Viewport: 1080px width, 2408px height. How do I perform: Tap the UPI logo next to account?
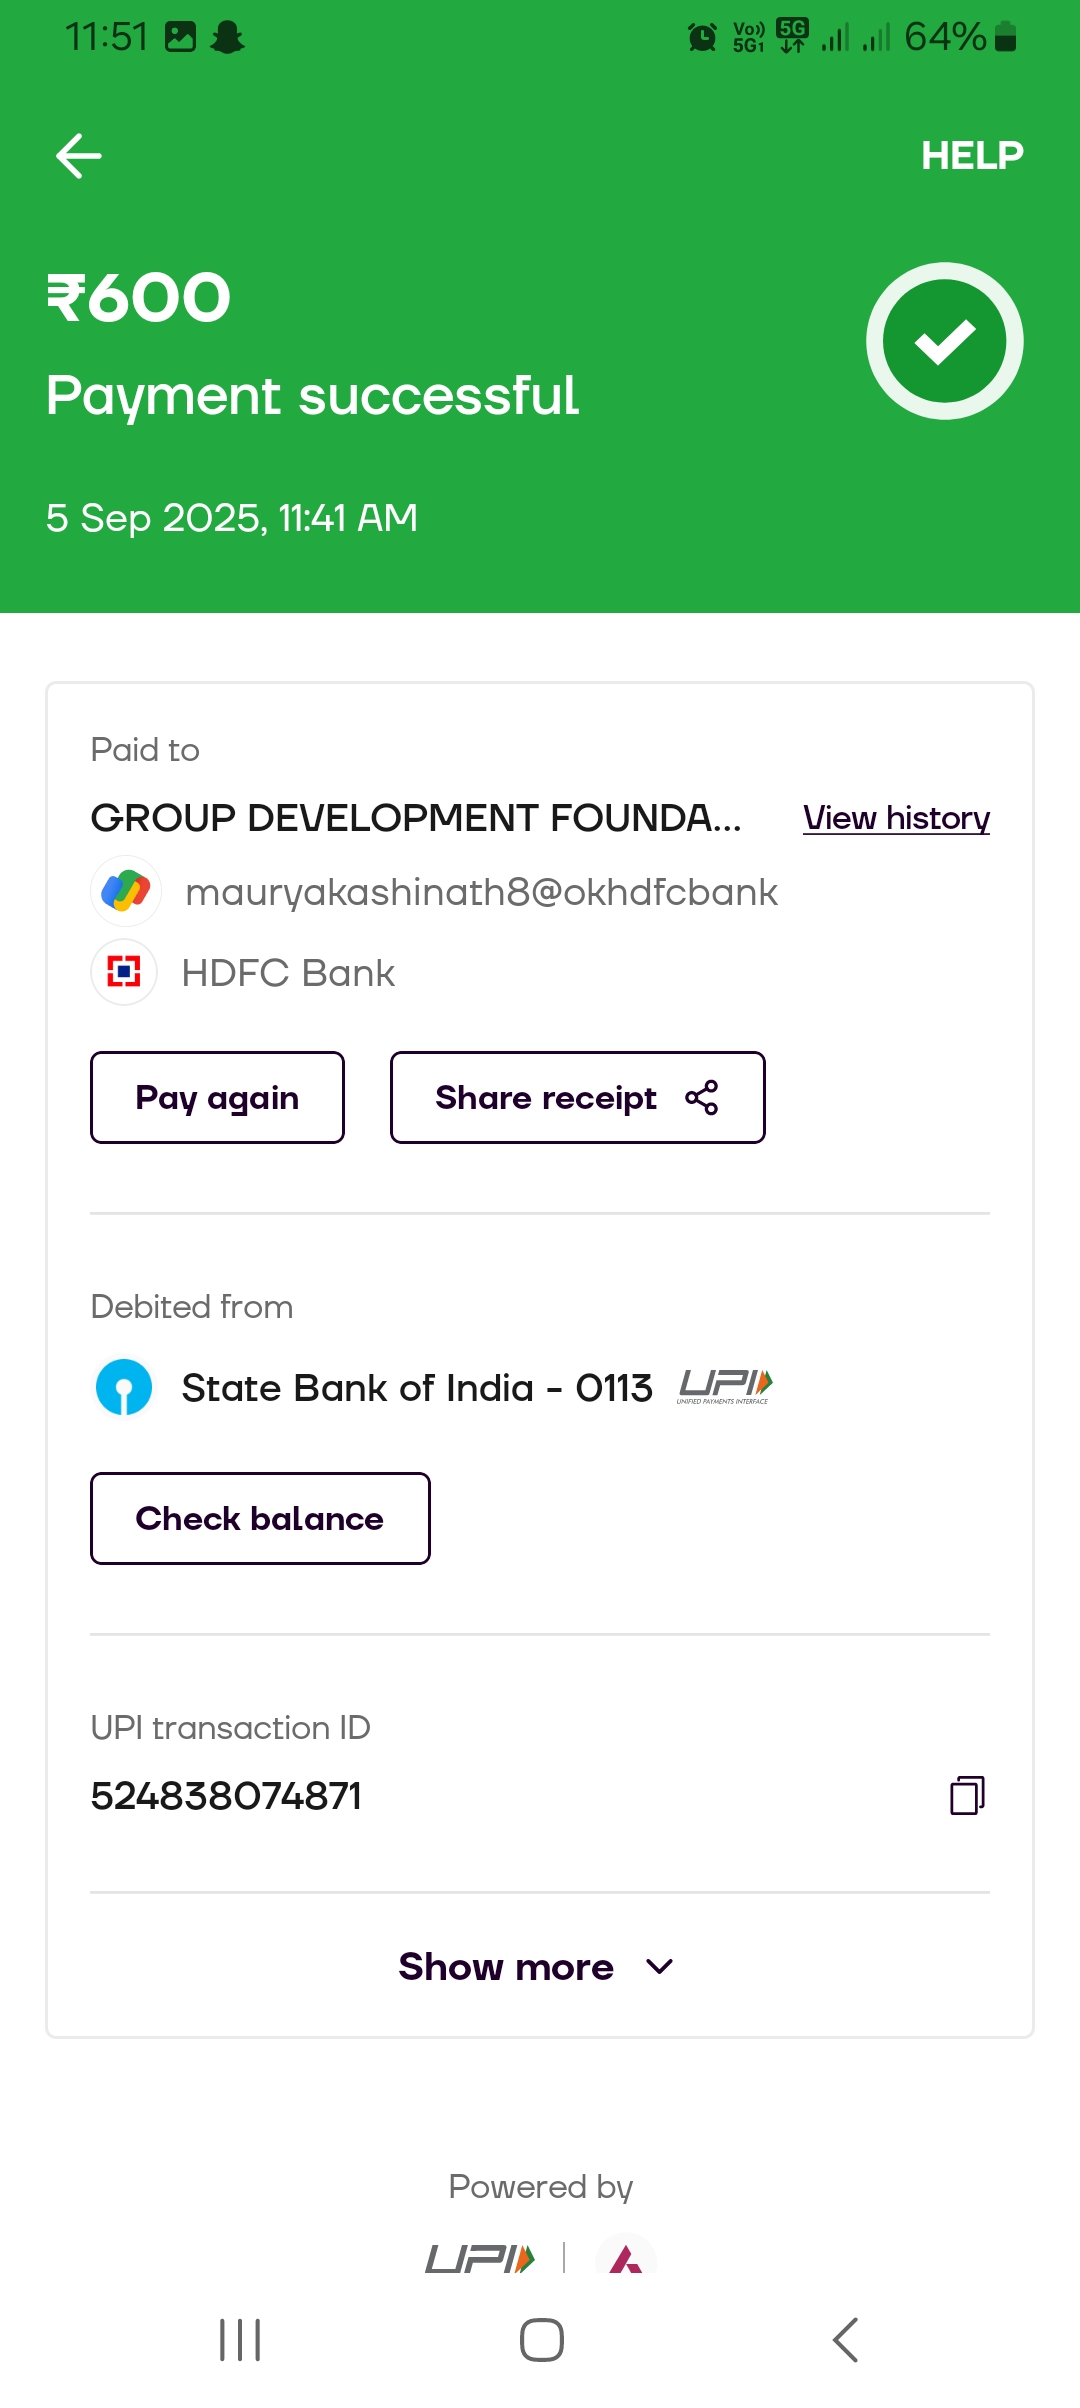[x=725, y=1387]
